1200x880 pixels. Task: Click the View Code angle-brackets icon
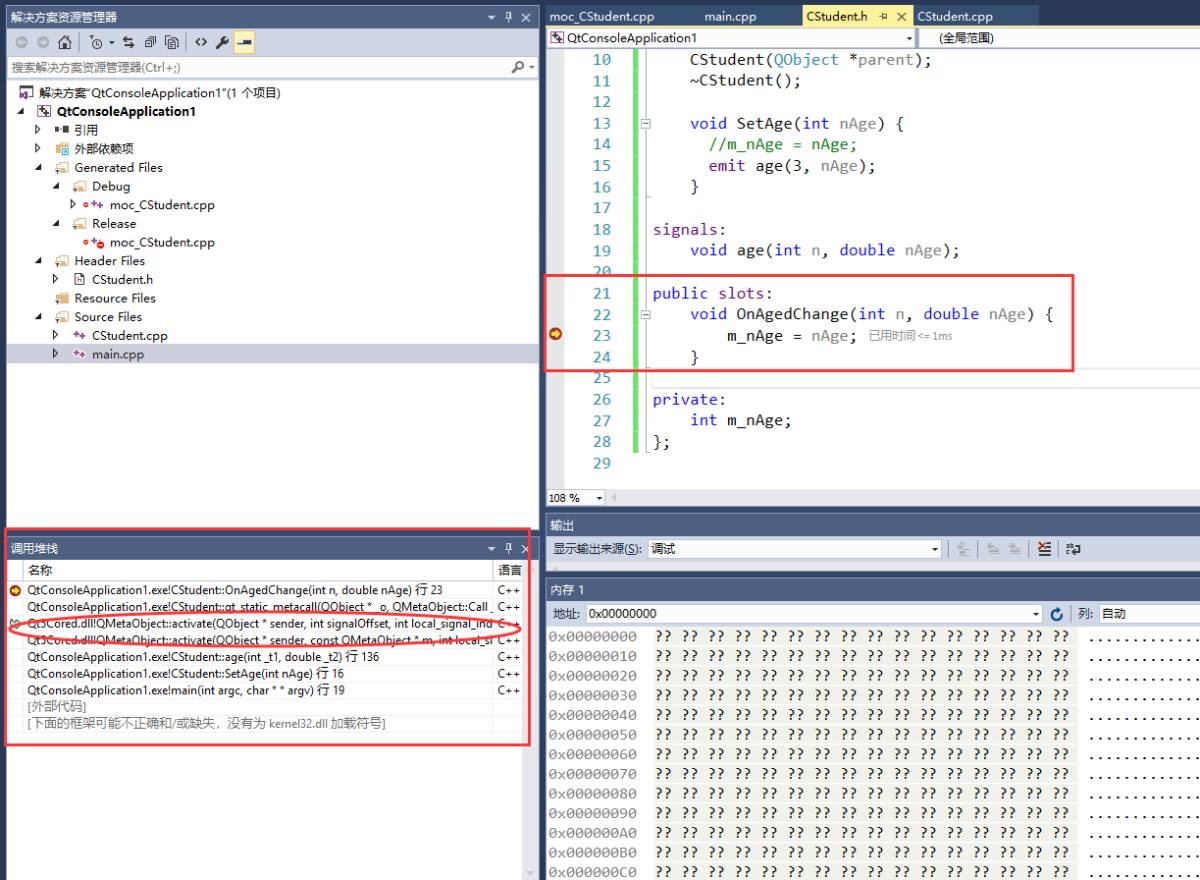point(201,42)
